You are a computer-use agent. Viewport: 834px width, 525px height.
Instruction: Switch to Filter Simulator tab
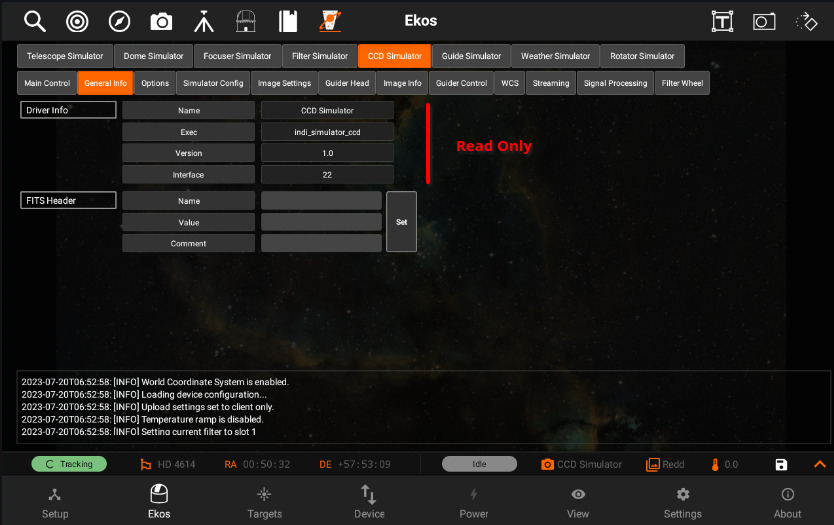click(x=320, y=56)
